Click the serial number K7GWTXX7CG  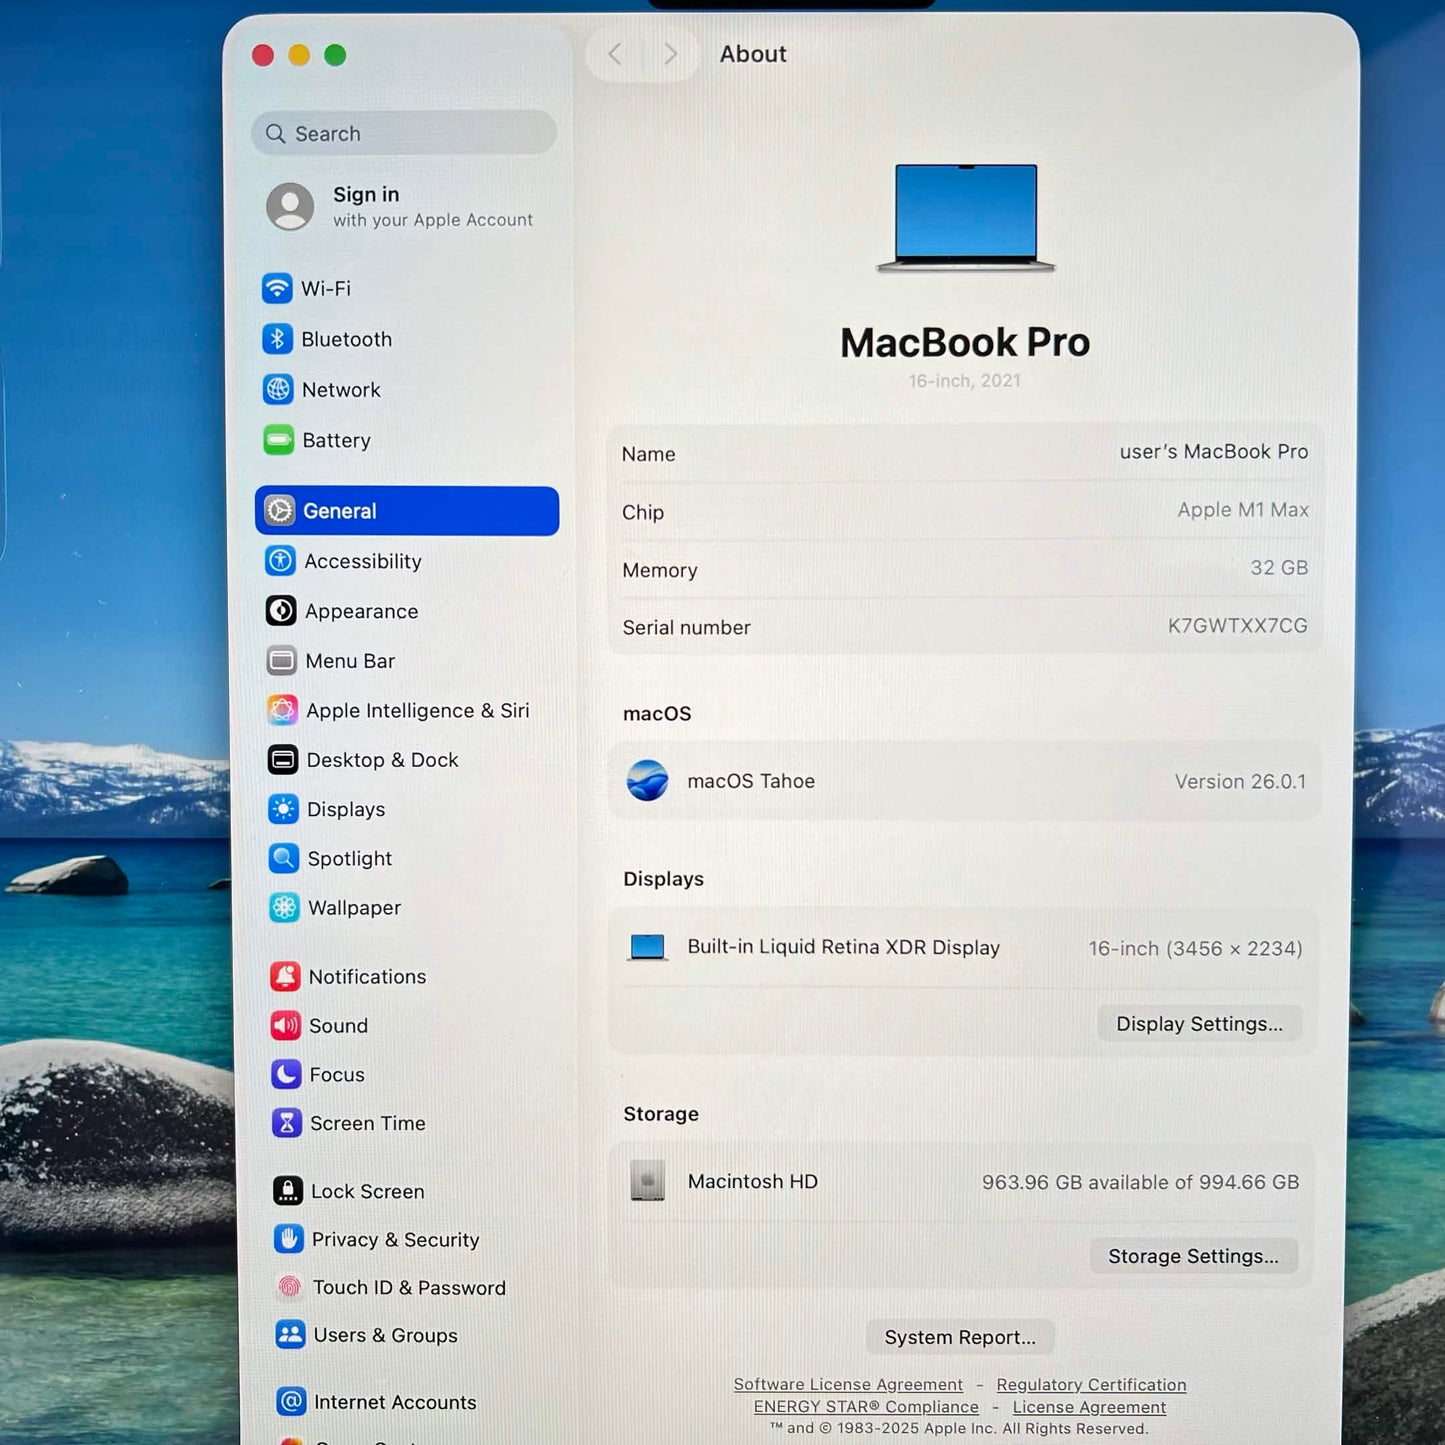click(1238, 625)
